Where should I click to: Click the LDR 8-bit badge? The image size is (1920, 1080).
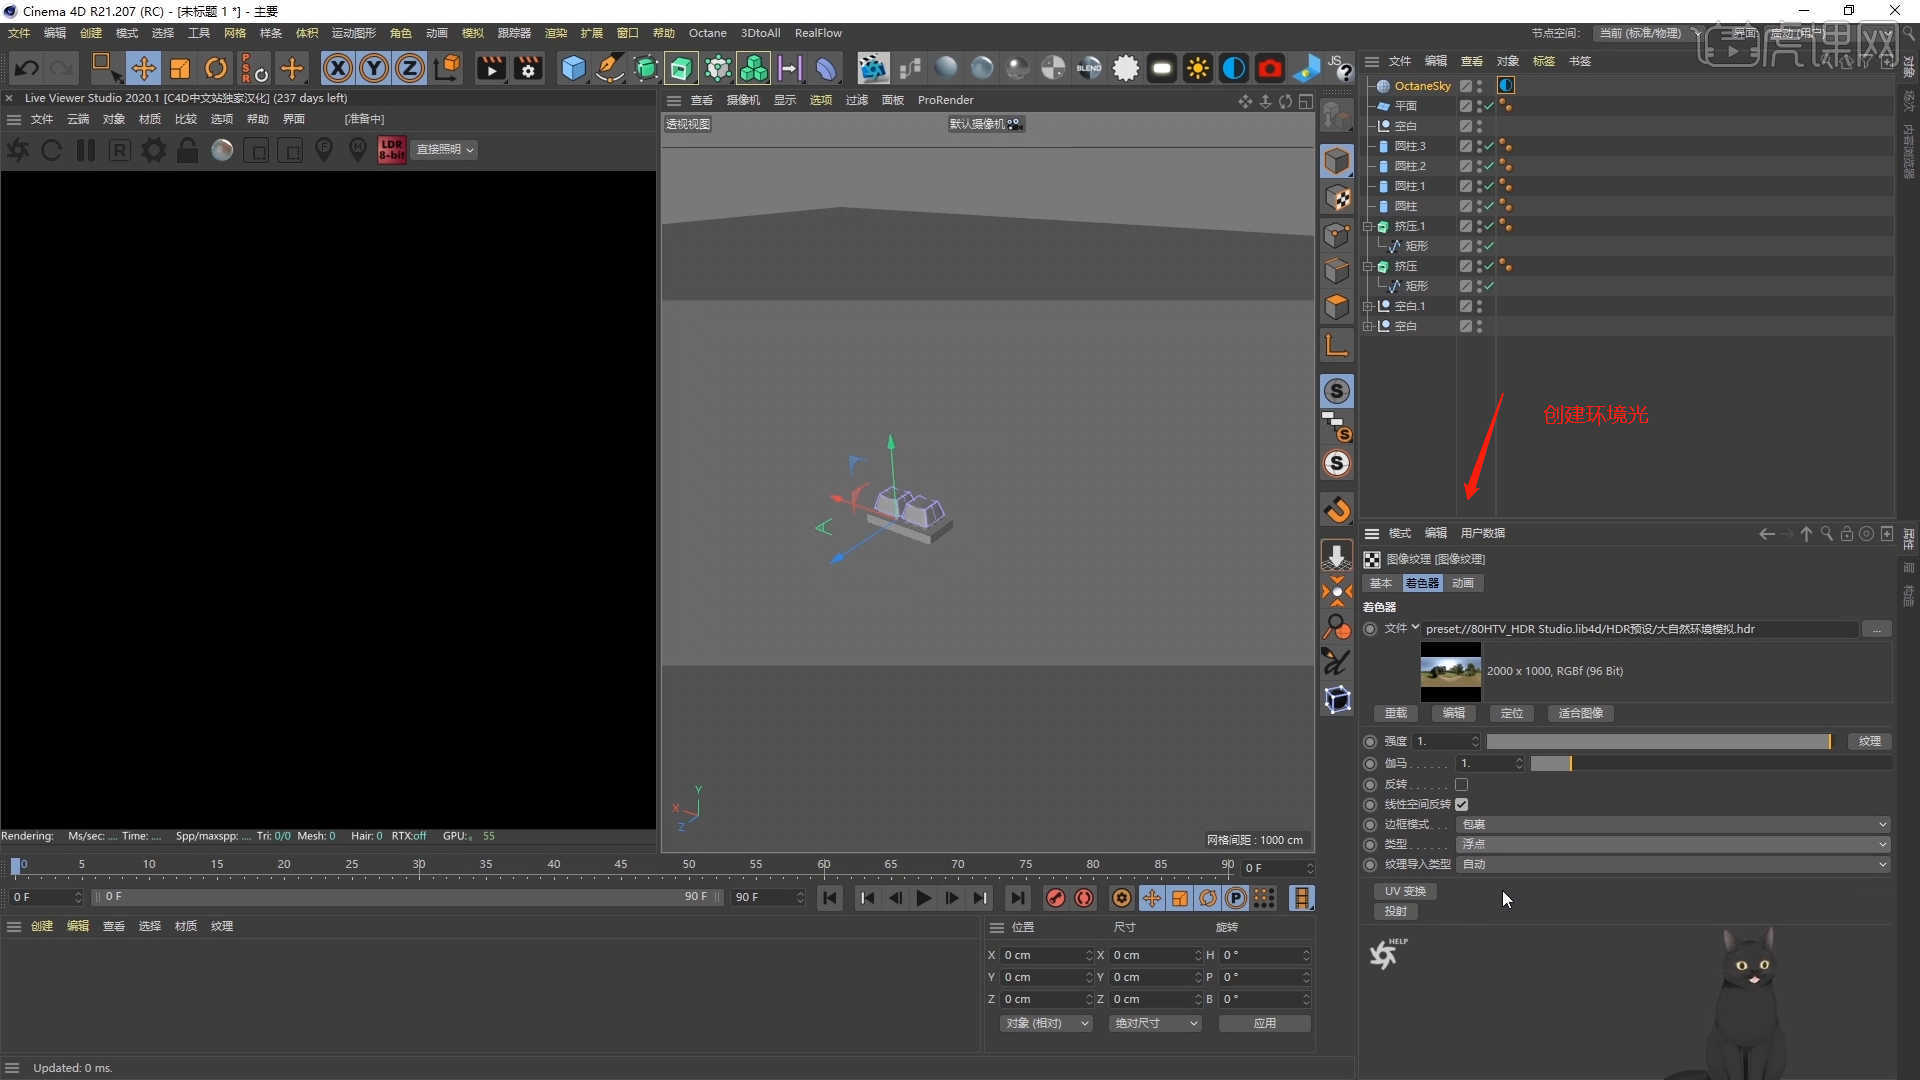click(392, 150)
